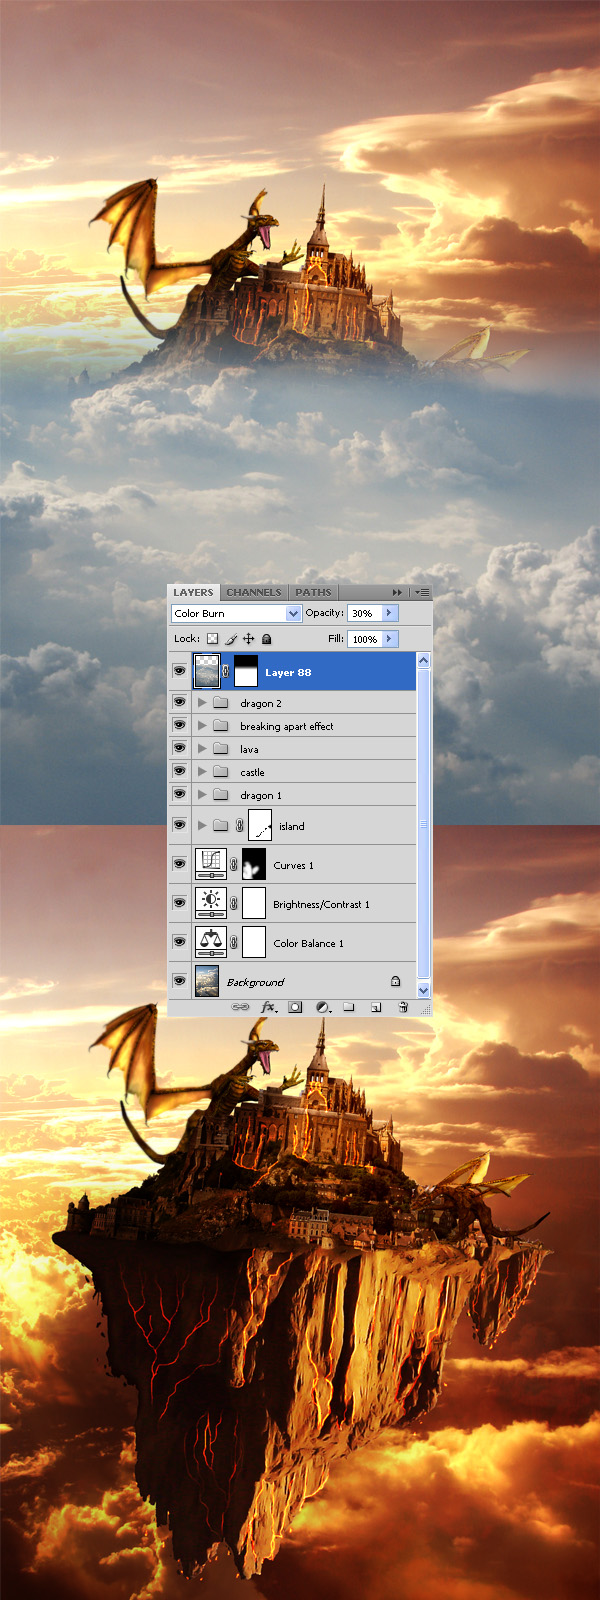Select the Color Balance 1 layer name

(308, 943)
